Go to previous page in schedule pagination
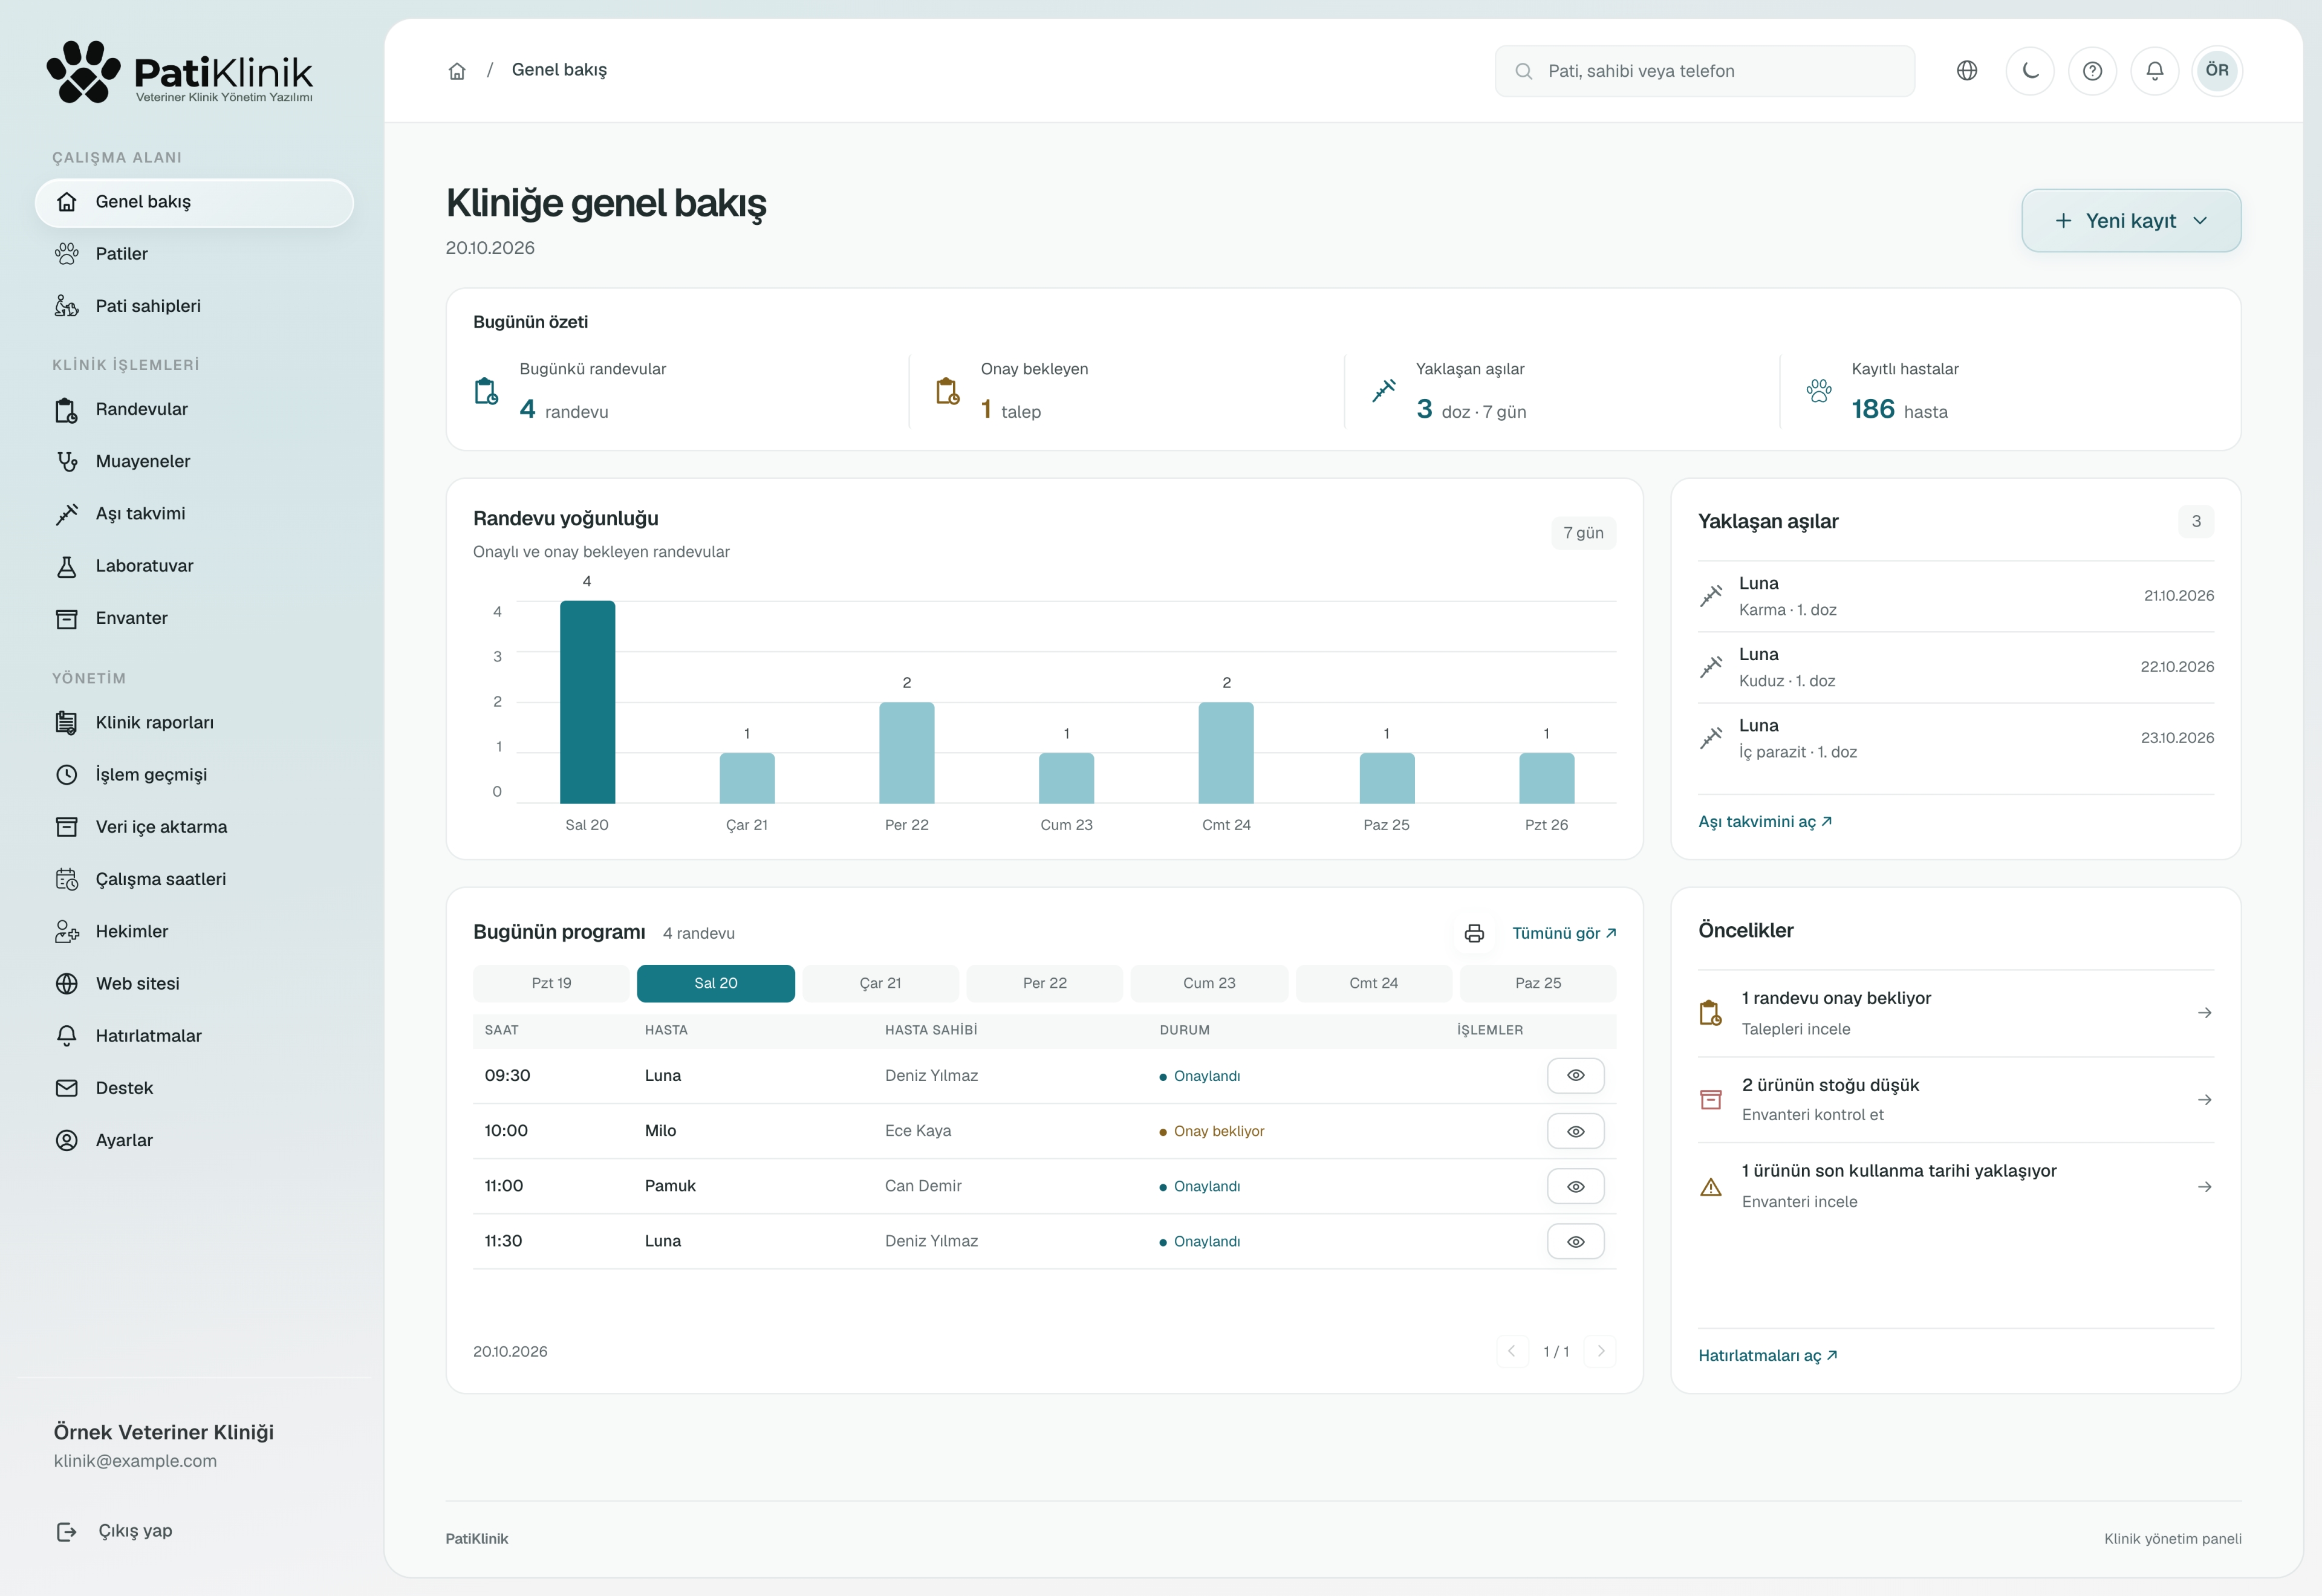The width and height of the screenshot is (2322, 1596). pyautogui.click(x=1512, y=1351)
